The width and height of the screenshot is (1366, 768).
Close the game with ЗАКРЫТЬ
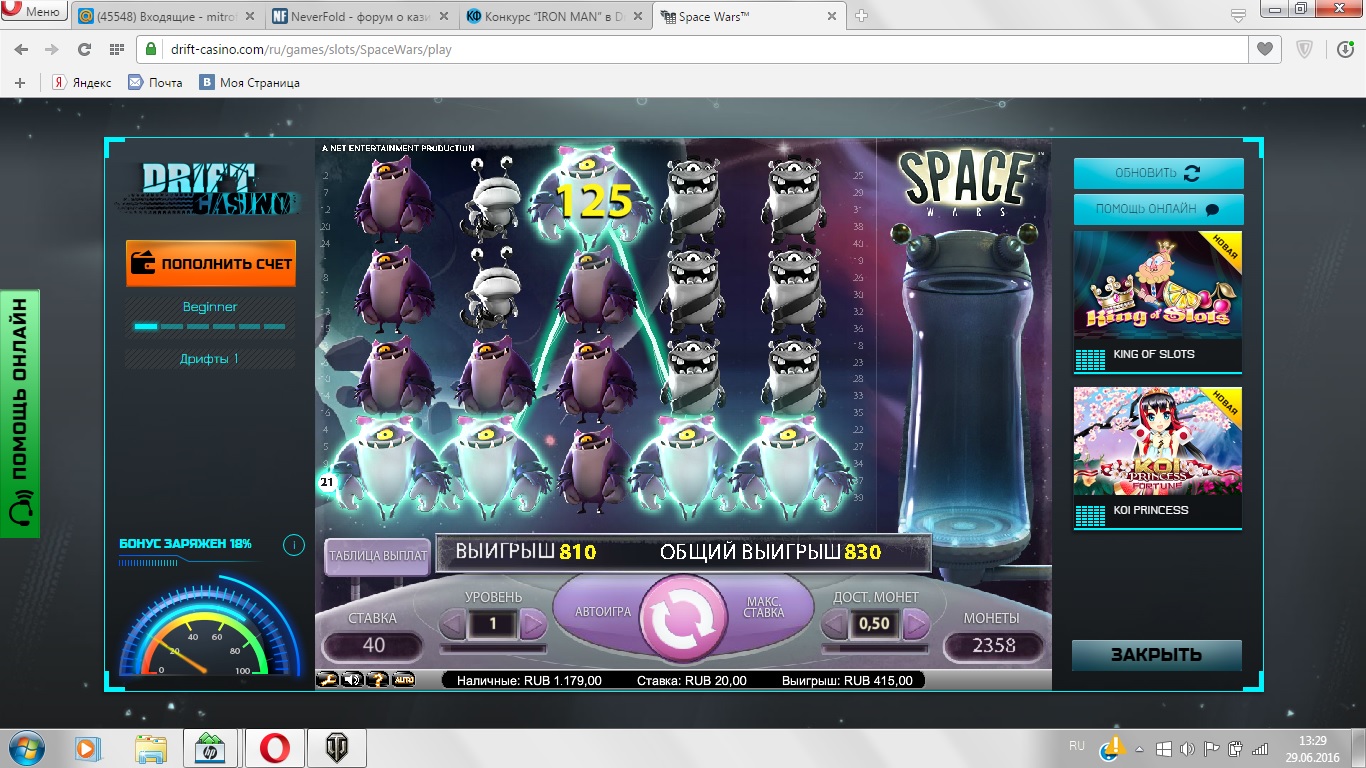1157,655
